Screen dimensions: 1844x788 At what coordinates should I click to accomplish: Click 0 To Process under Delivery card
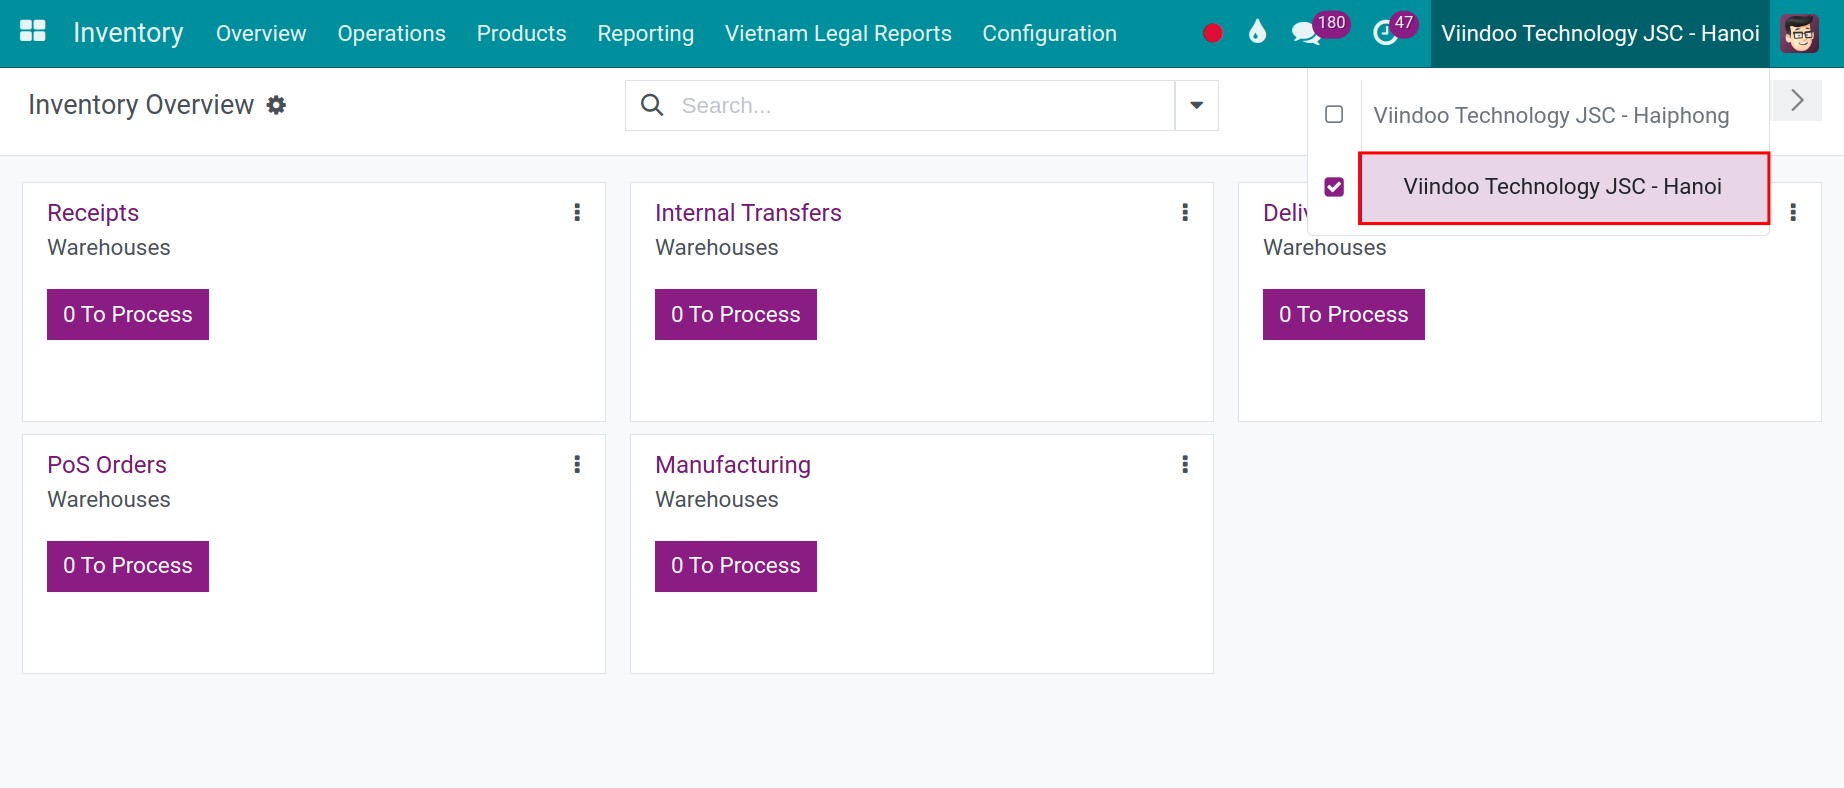(1344, 314)
